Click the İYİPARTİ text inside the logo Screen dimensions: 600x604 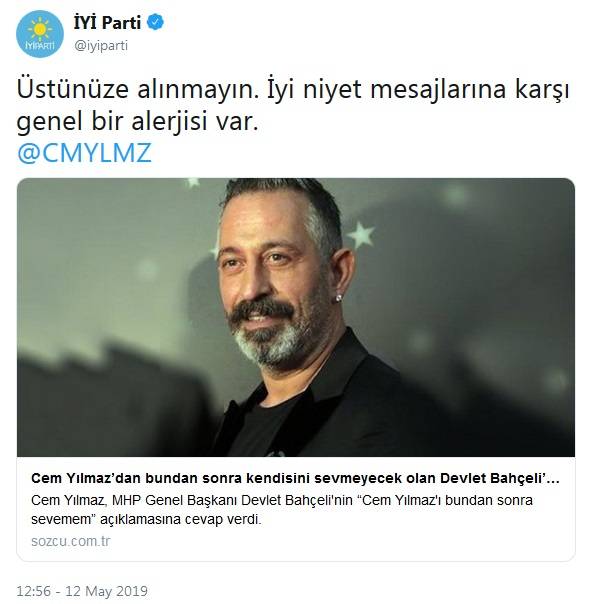click(40, 46)
